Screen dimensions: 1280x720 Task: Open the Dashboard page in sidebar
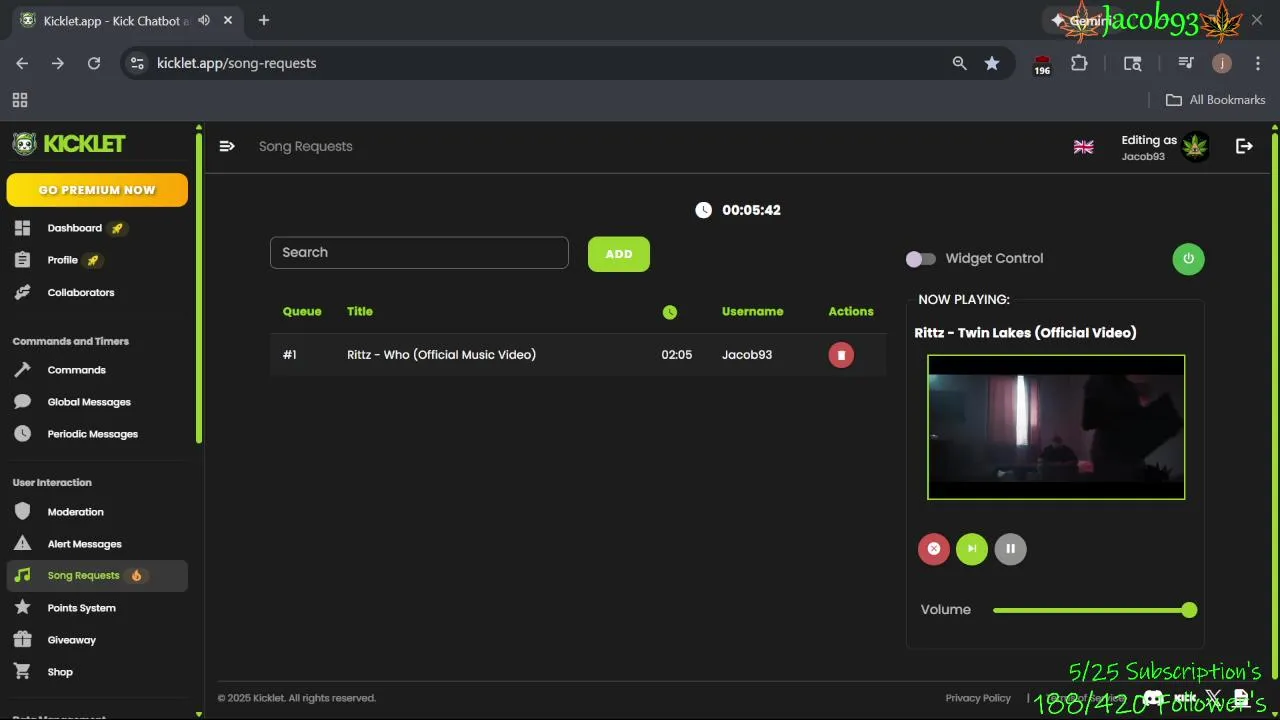click(74, 228)
